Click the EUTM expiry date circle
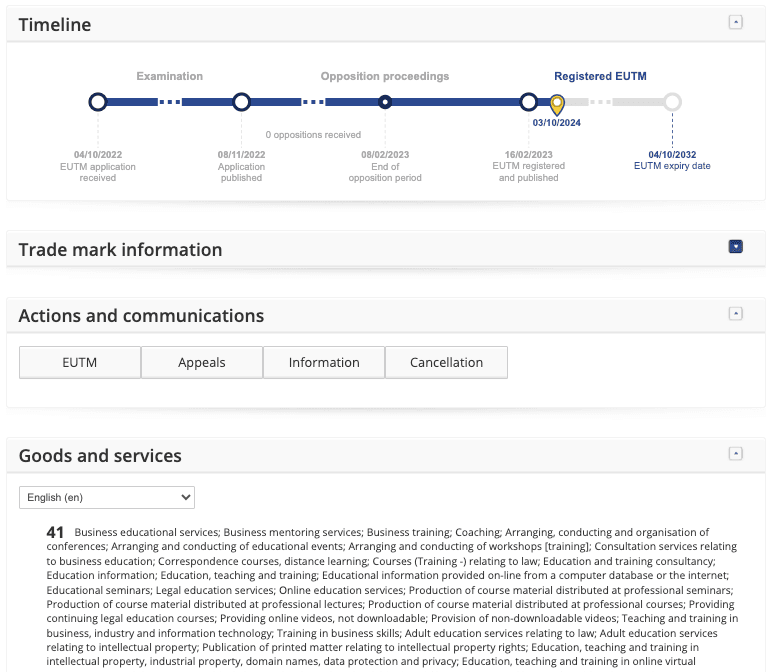 (672, 102)
